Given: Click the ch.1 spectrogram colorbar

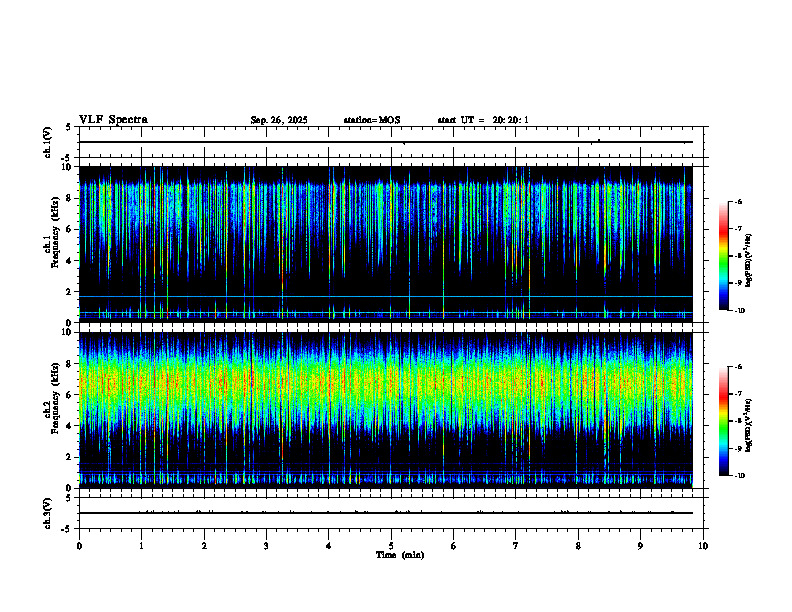Looking at the screenshot, I should [723, 256].
